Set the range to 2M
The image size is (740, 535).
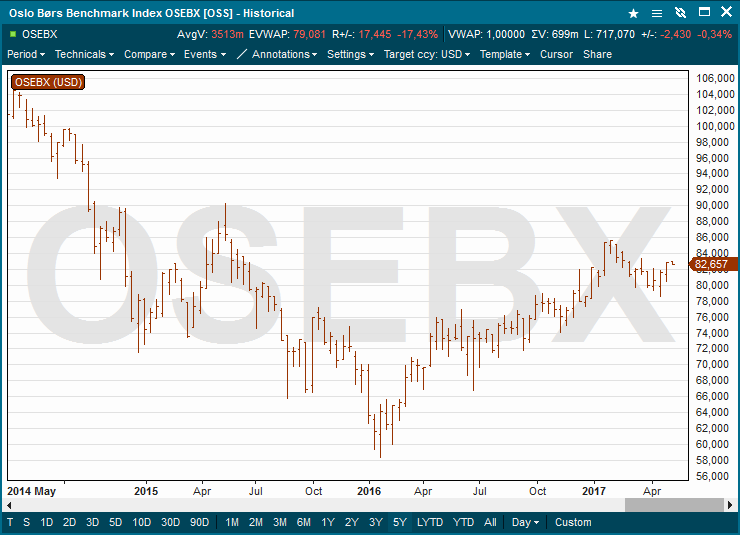[256, 522]
